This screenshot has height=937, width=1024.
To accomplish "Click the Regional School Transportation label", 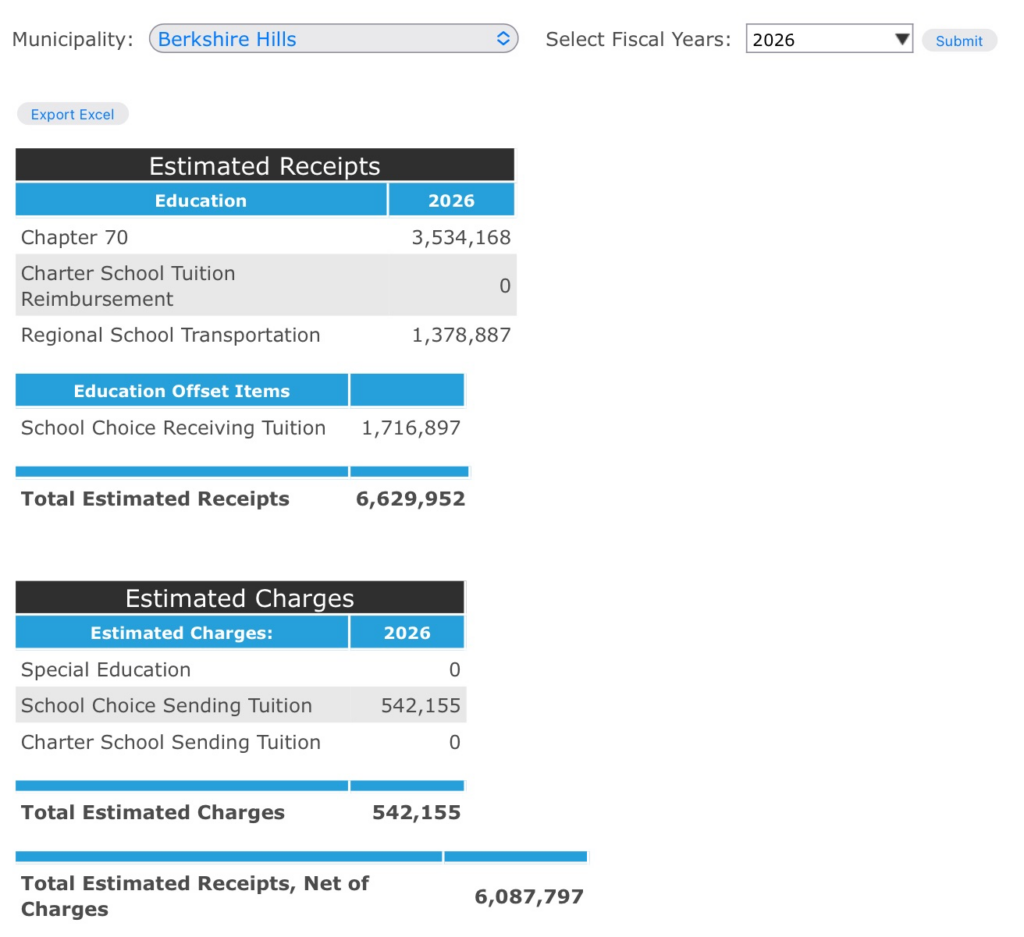I will 171,336.
